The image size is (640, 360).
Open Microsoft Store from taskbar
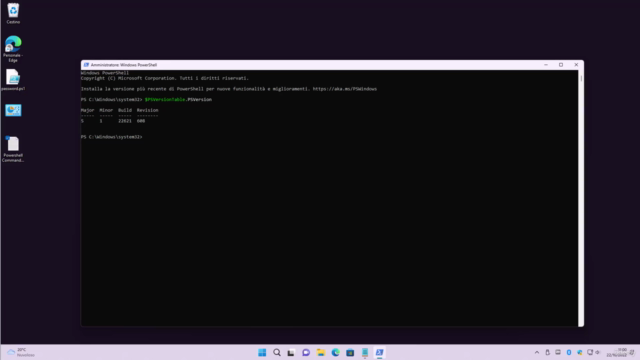(x=350, y=353)
